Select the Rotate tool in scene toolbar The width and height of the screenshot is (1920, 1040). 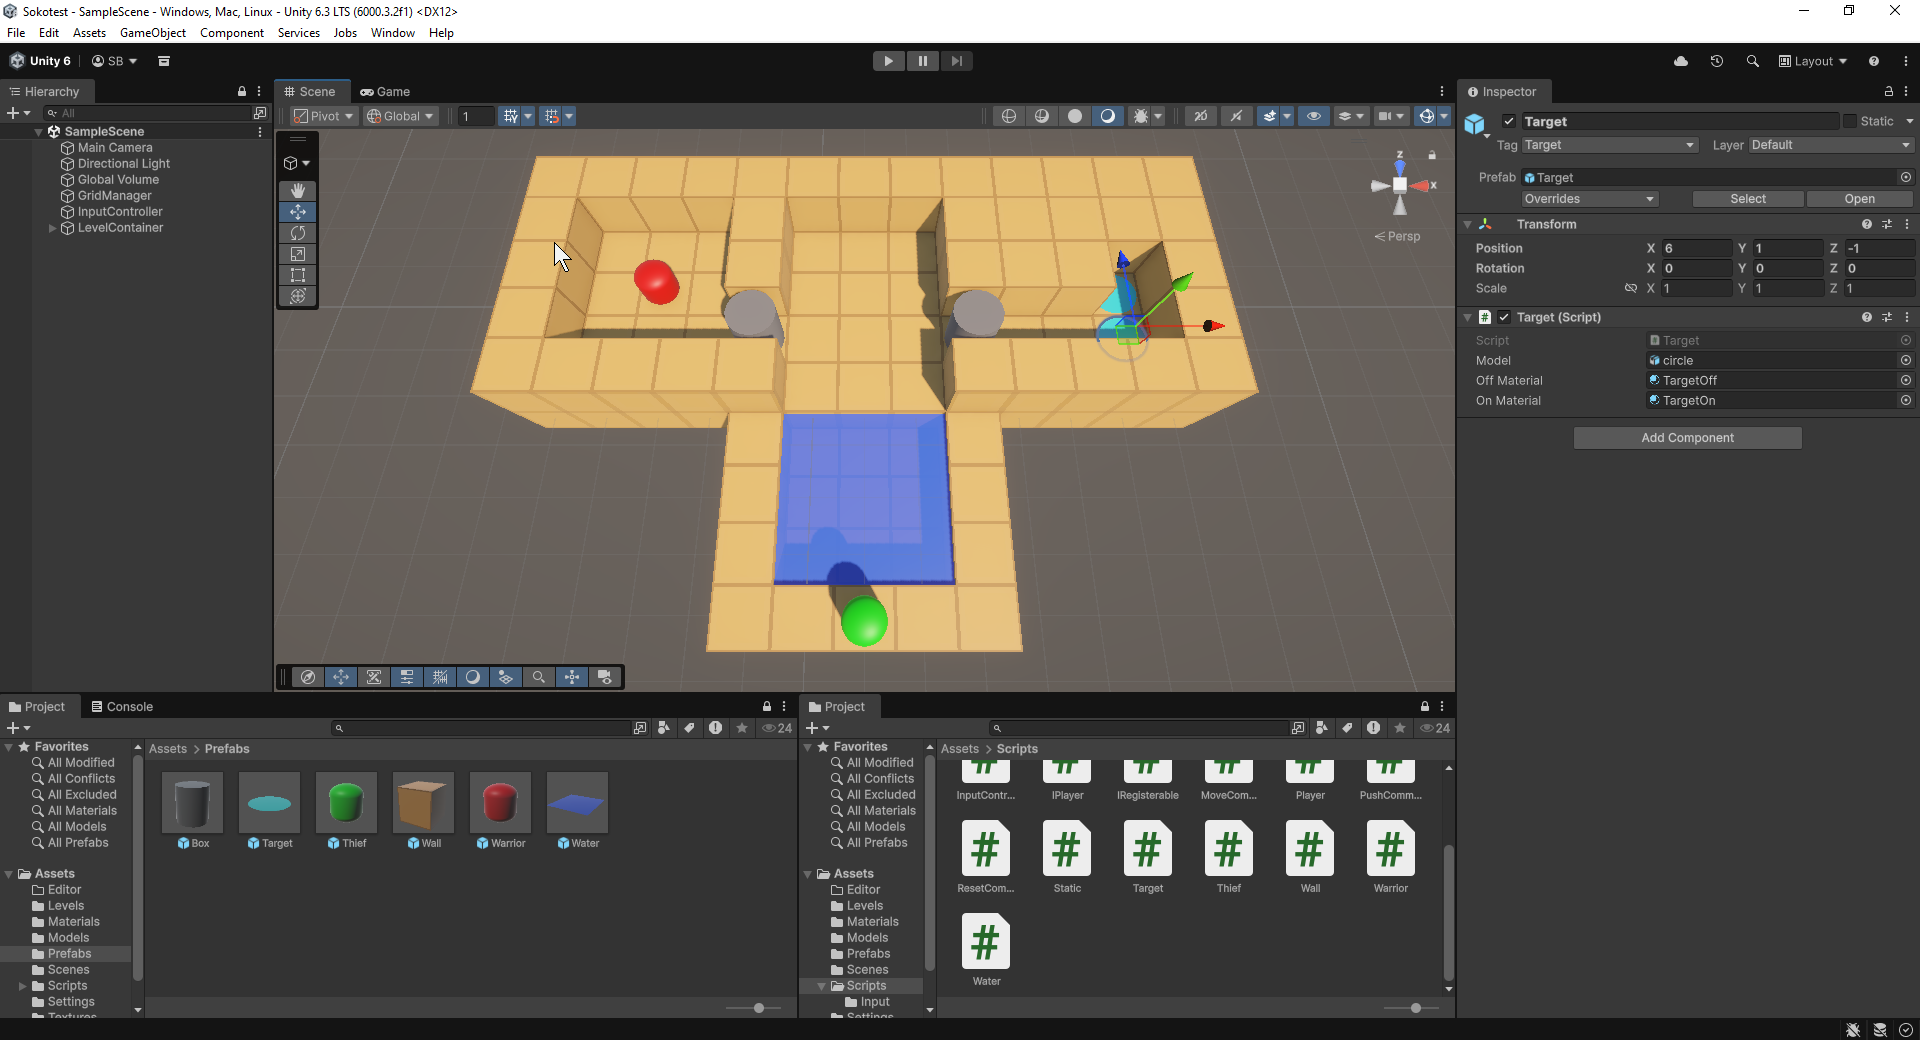point(297,233)
